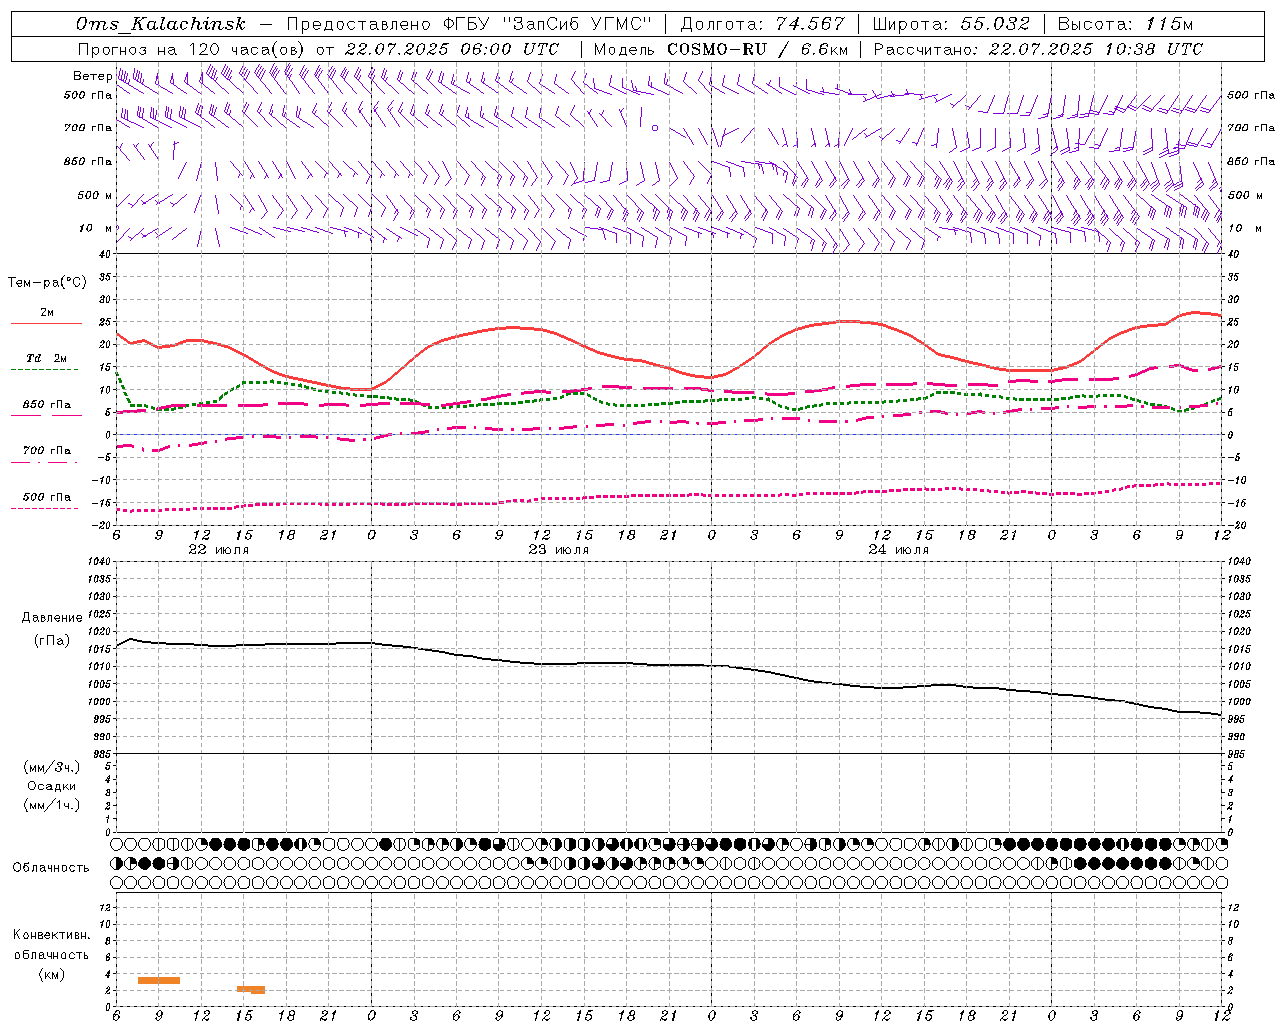Click the Td 2м dew point legend entry
This screenshot has height=1024, width=1280.
click(46, 358)
